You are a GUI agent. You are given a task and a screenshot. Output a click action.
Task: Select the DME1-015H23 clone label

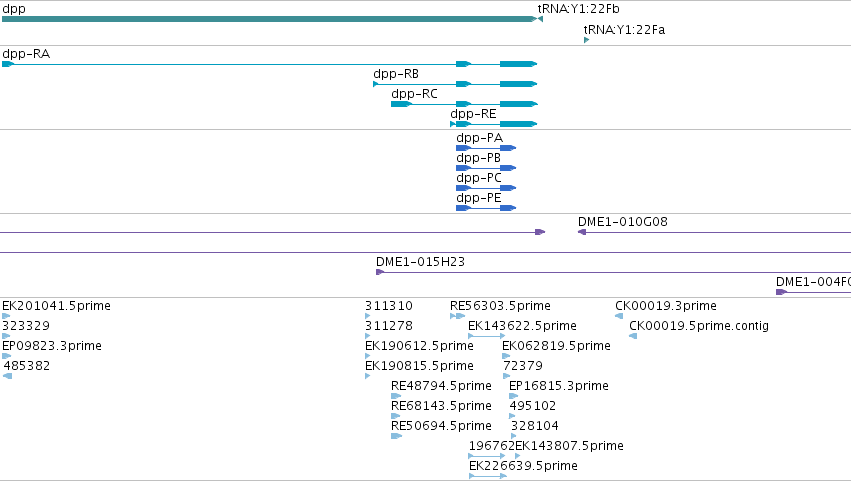[x=420, y=262]
